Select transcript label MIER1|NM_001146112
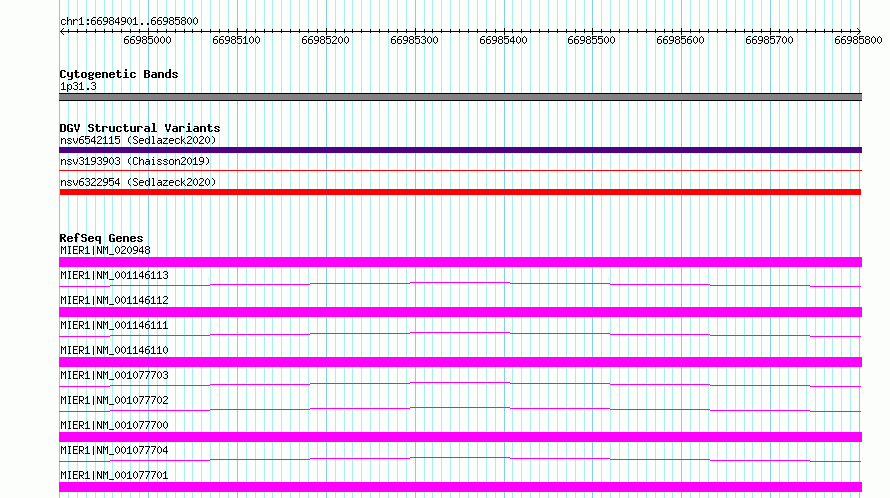890x498 pixels. (x=114, y=300)
